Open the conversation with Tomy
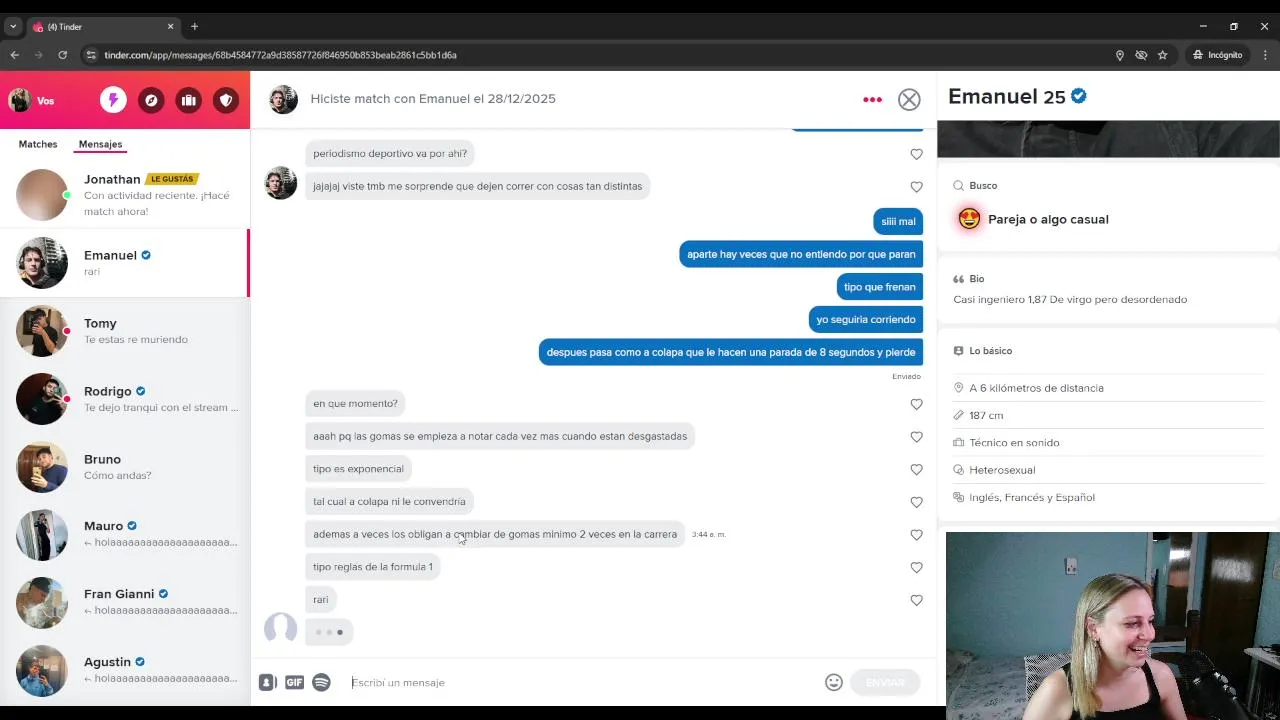This screenshot has width=1280, height=720. (125, 331)
